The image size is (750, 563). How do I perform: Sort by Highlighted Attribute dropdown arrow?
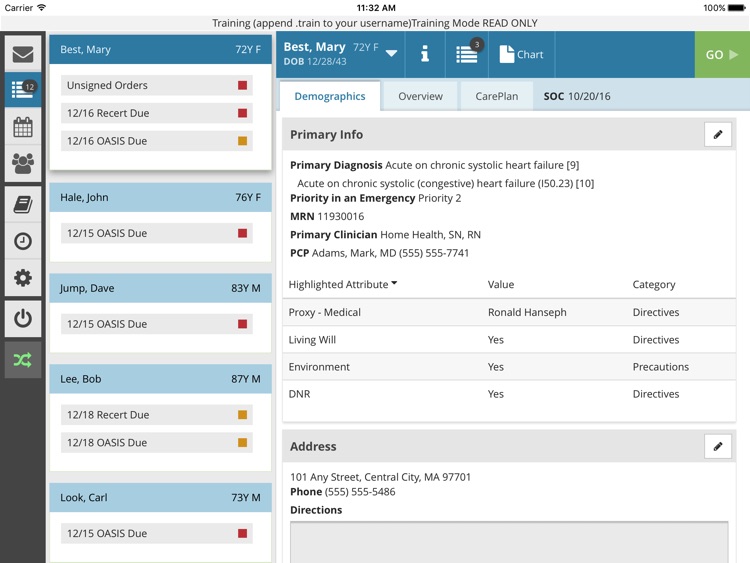(394, 283)
